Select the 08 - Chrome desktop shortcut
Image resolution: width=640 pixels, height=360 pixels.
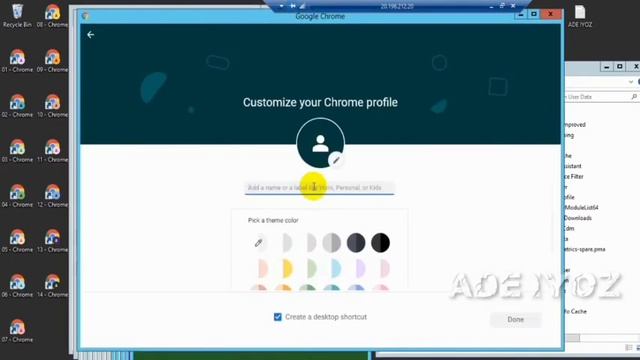(52, 16)
